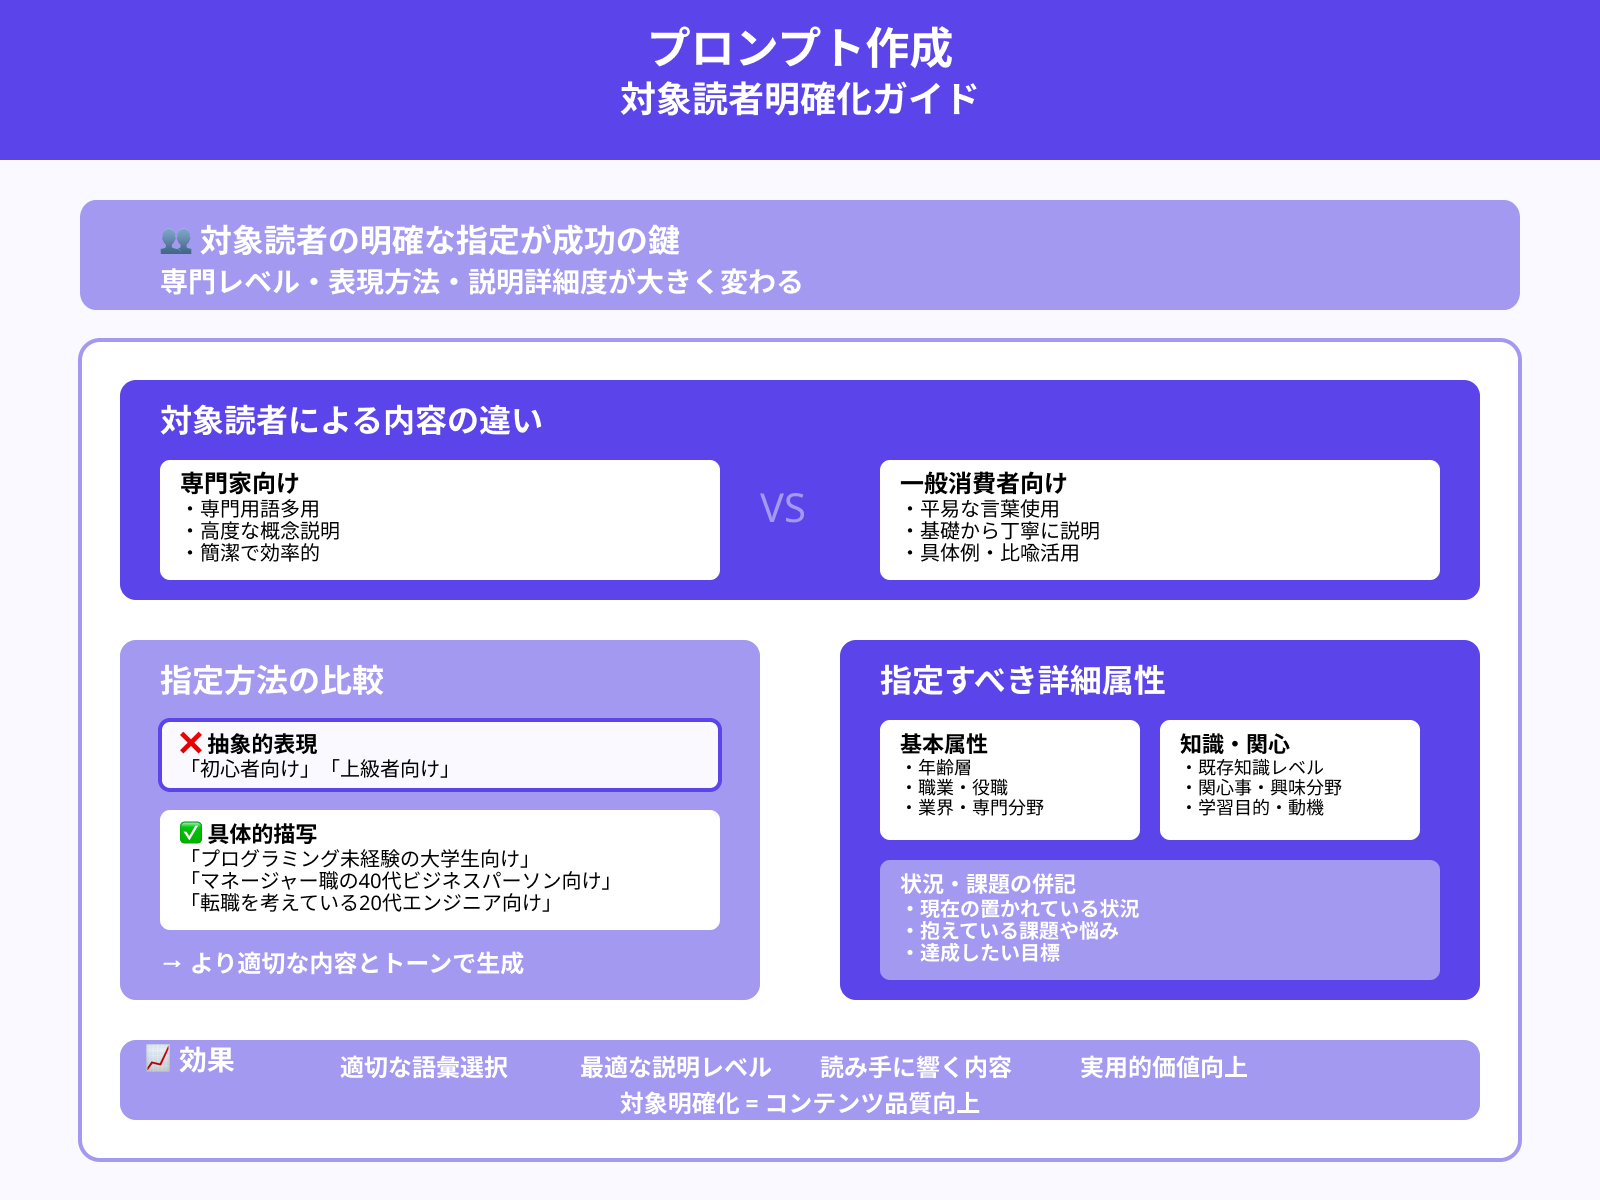Screen dimensions: 1600x1200
Task: Click the 専門家向け card title
Action: (239, 483)
